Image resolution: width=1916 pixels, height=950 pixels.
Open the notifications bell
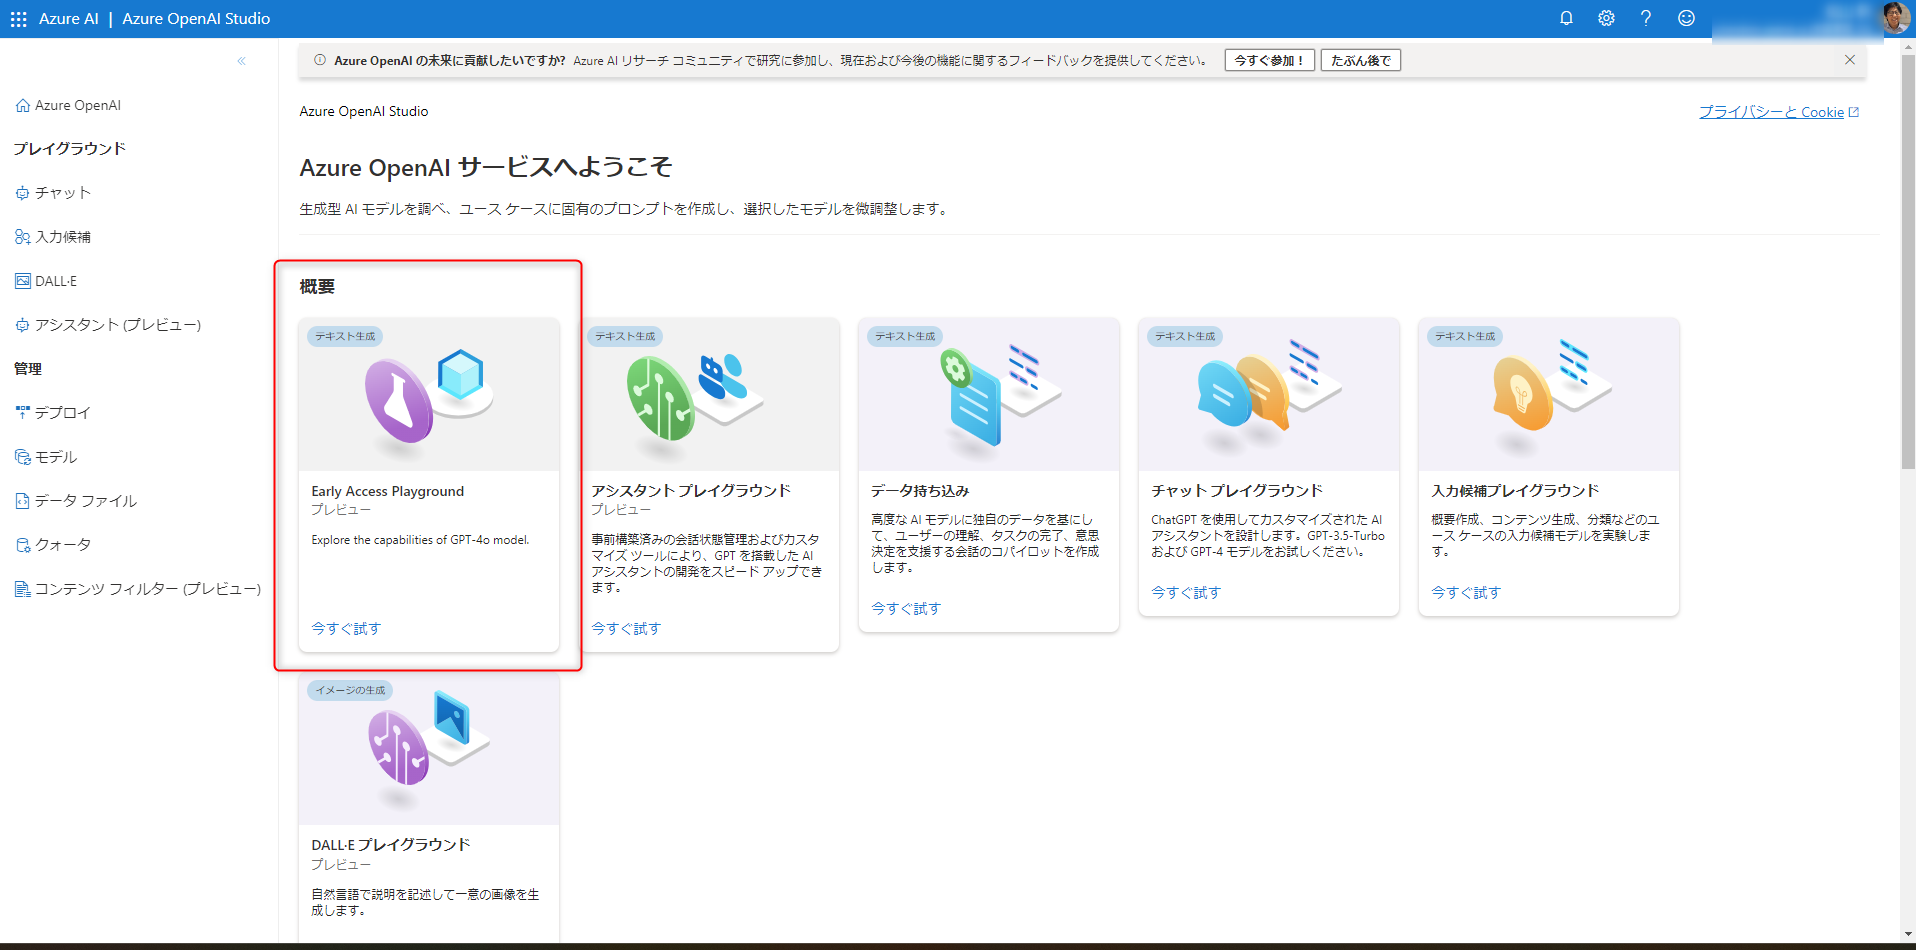(1566, 18)
